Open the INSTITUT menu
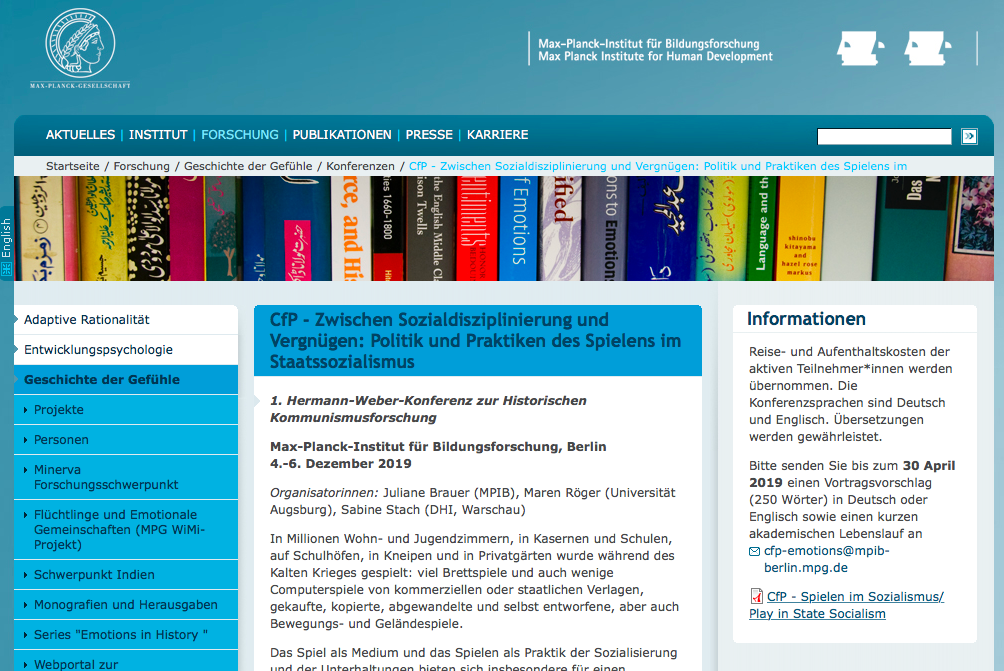Screen dimensions: 1004x671 (x=158, y=135)
